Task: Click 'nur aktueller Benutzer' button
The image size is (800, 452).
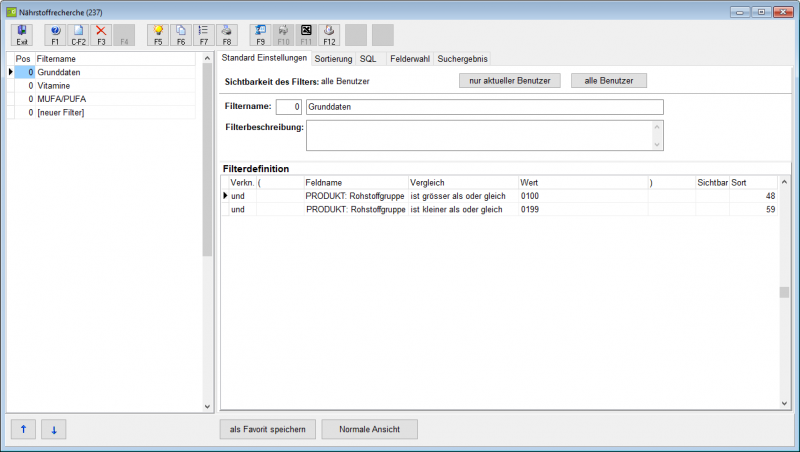Action: click(510, 81)
